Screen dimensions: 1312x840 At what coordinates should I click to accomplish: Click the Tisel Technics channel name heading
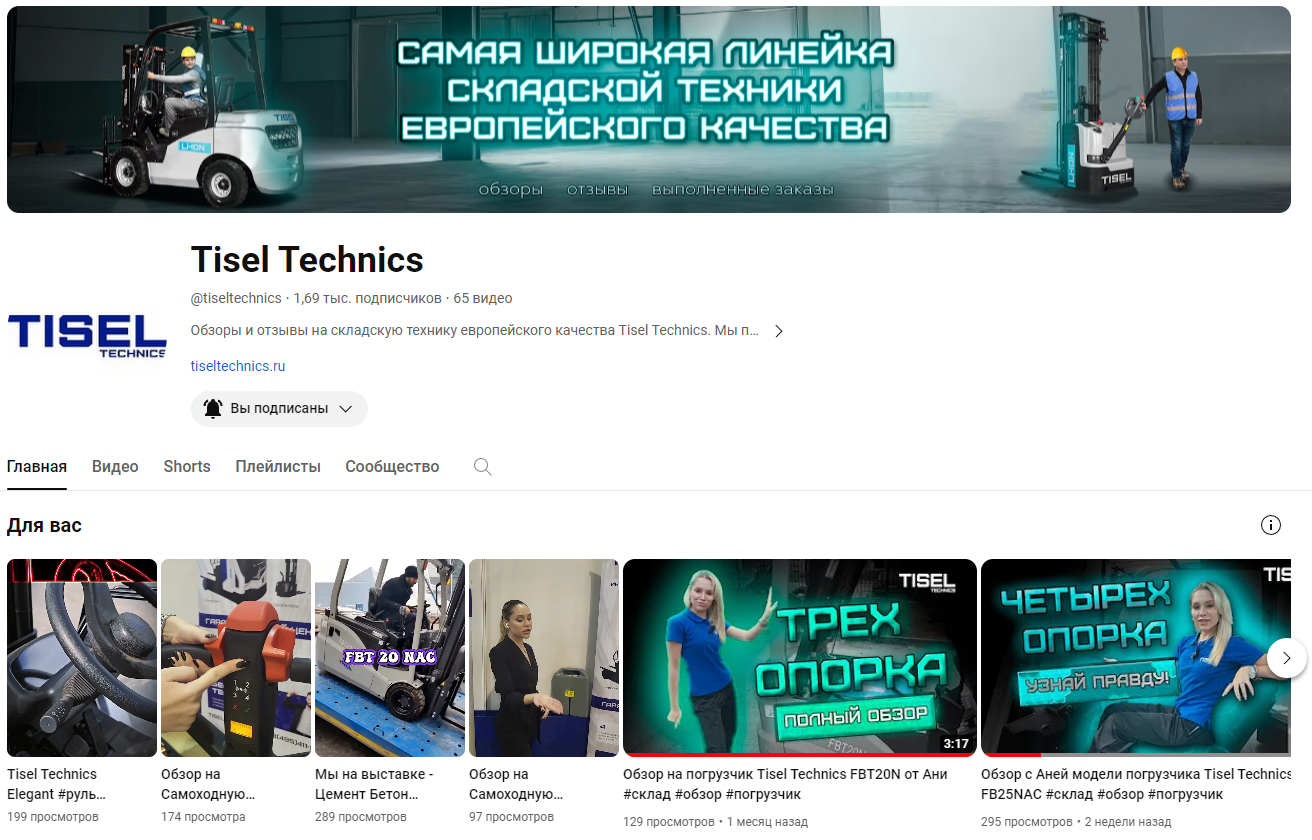click(x=307, y=260)
